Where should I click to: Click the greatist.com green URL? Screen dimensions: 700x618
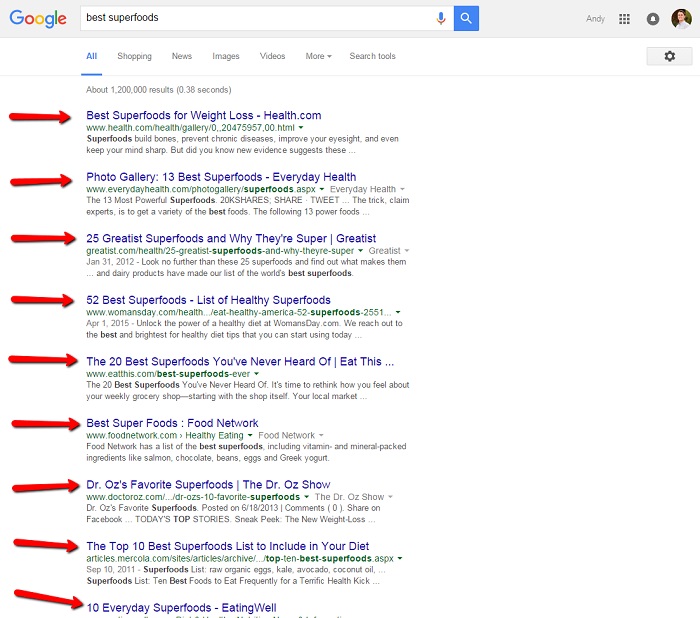point(220,251)
